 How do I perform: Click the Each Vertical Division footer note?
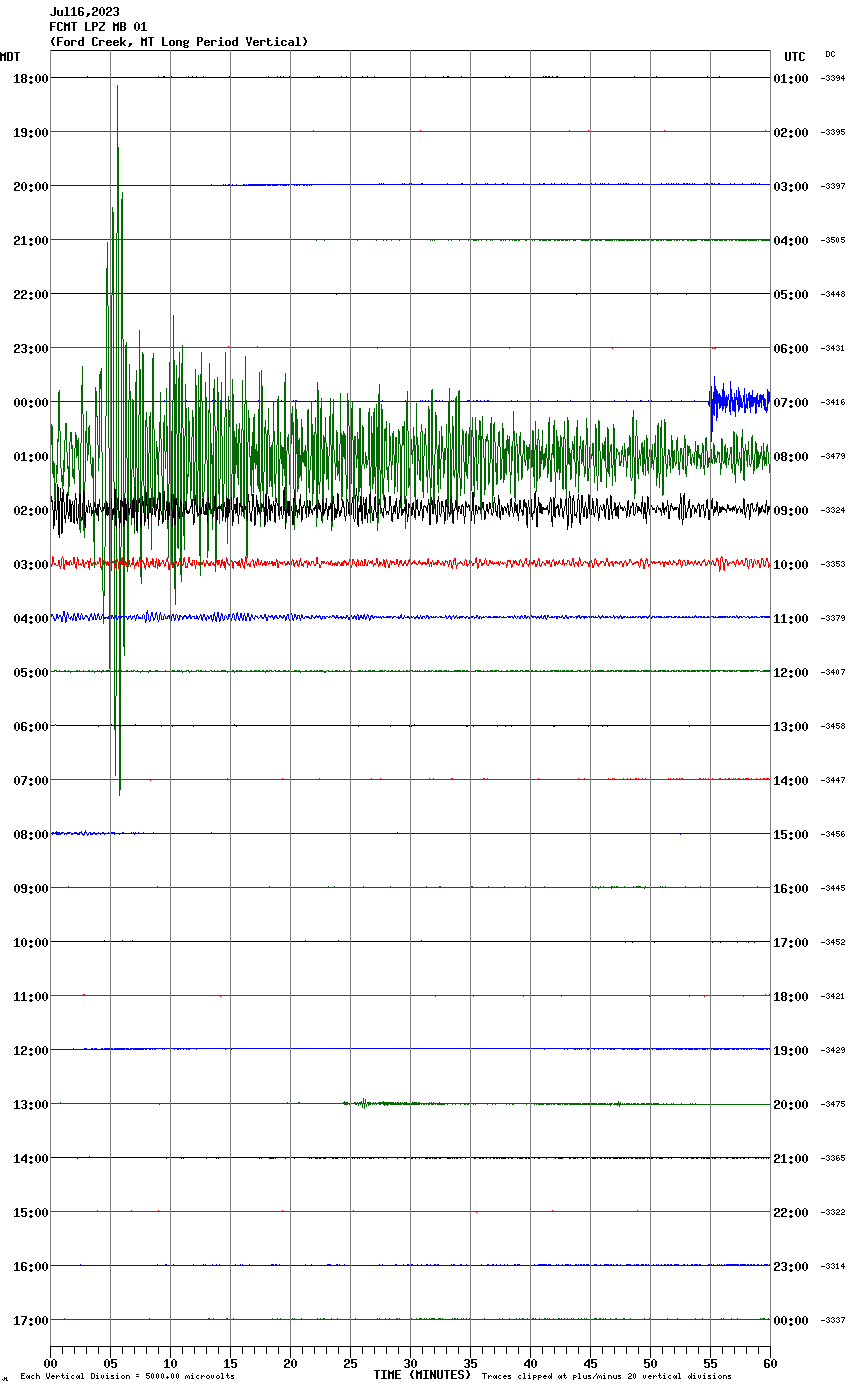pos(127,1376)
